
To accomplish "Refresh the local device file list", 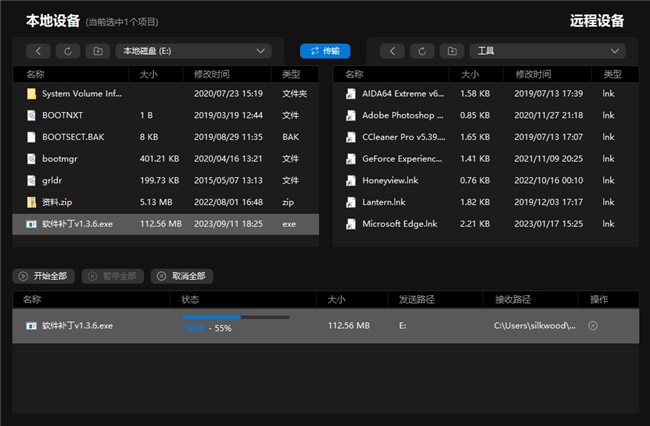I will [68, 51].
